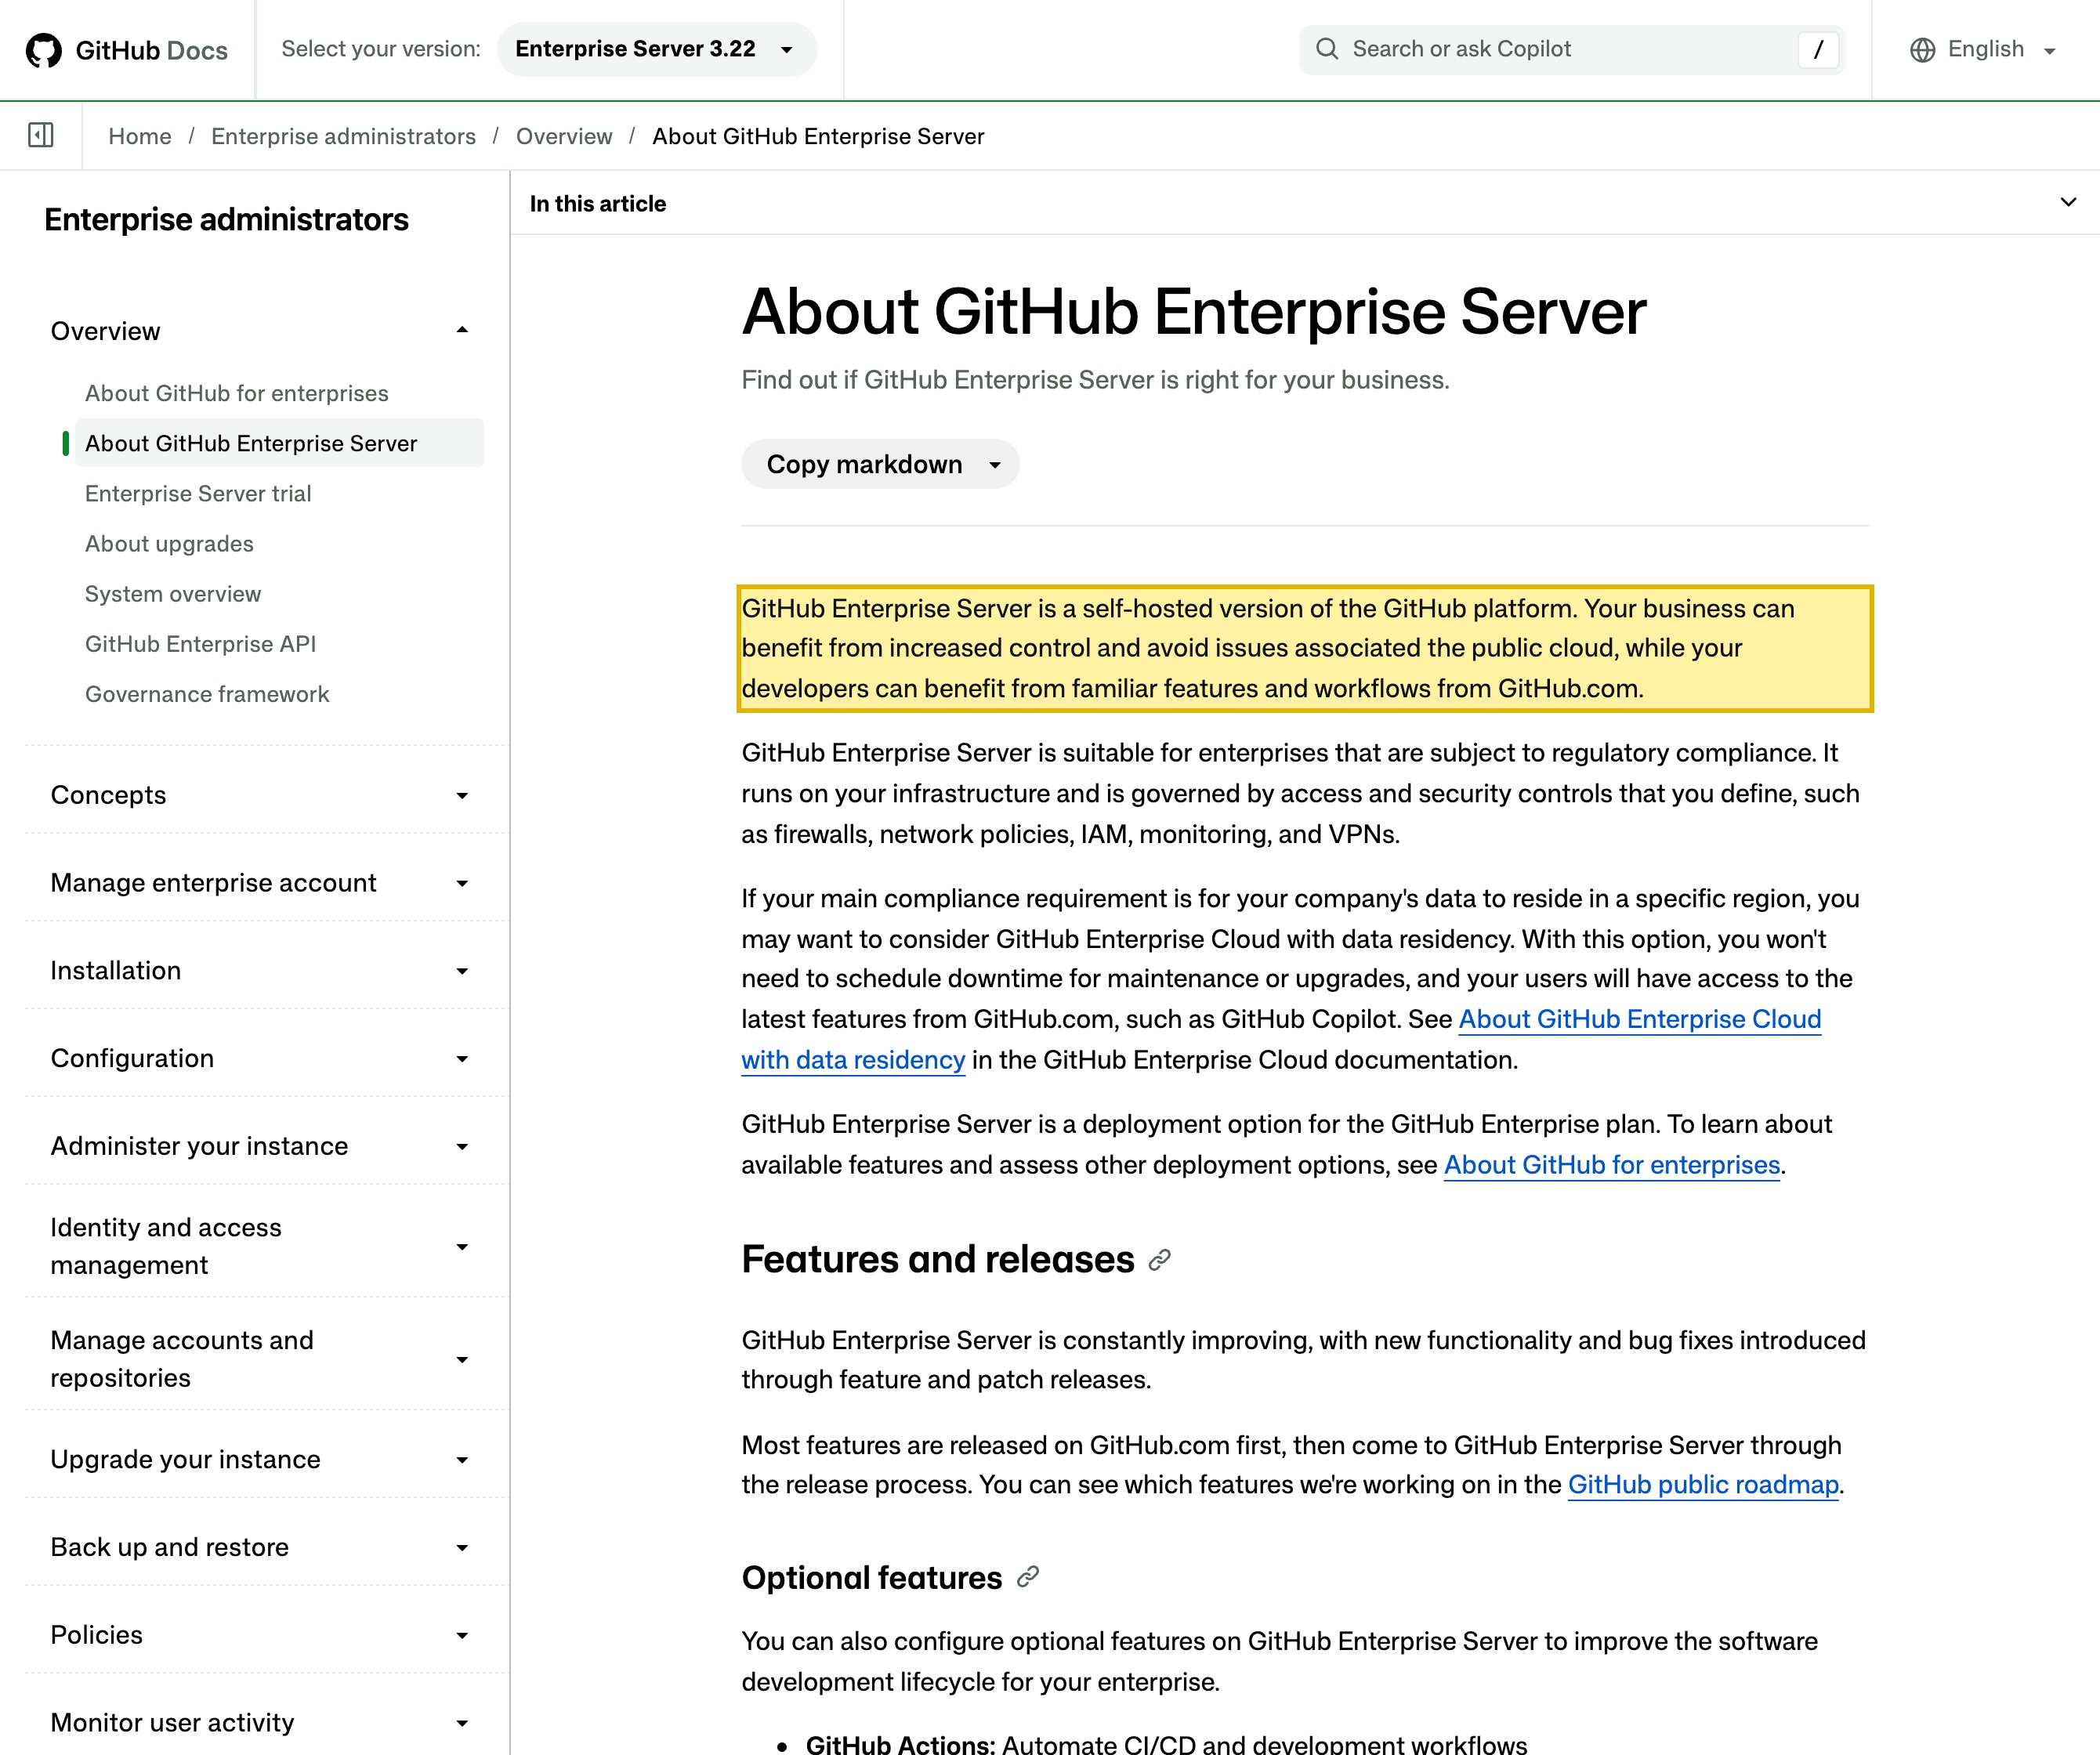Copy anchor link for Features and releases
Screen dimensions: 2100x1755
point(1160,1260)
